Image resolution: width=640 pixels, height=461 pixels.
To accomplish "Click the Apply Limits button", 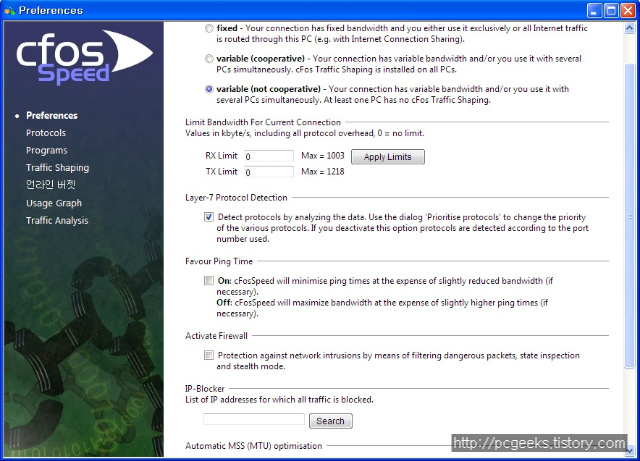I will 388,157.
